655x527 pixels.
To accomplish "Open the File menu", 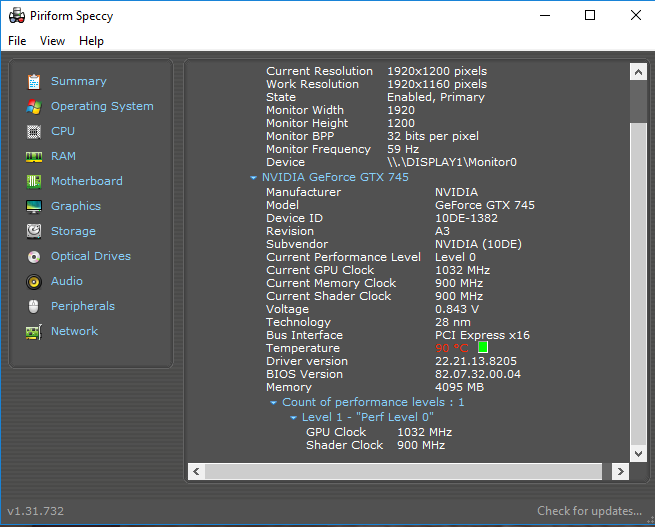I will coord(17,41).
